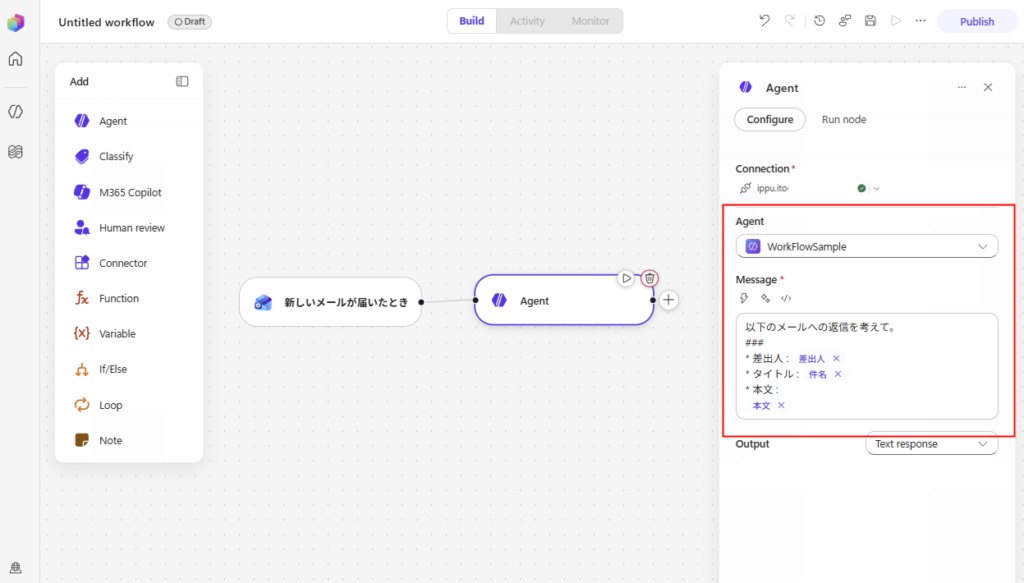1024x583 pixels.
Task: Publish the workflow
Action: (977, 22)
